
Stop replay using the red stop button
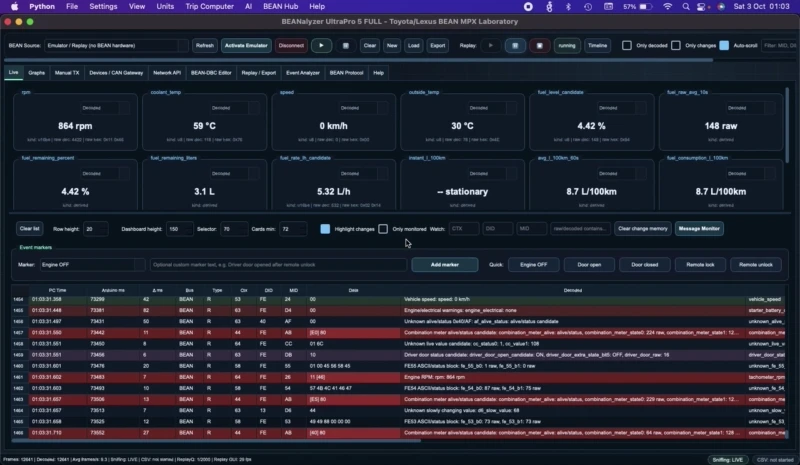pyautogui.click(x=539, y=45)
